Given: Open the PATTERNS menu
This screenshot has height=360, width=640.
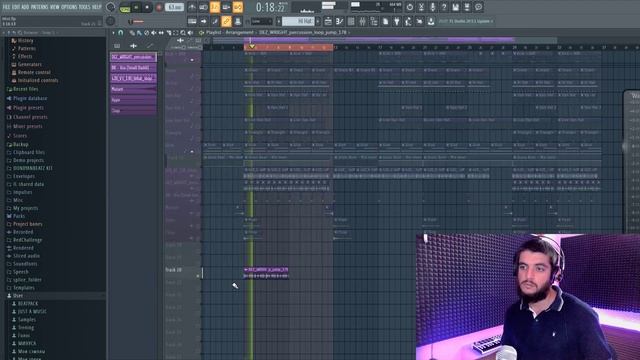Looking at the screenshot, I should click(x=40, y=7).
